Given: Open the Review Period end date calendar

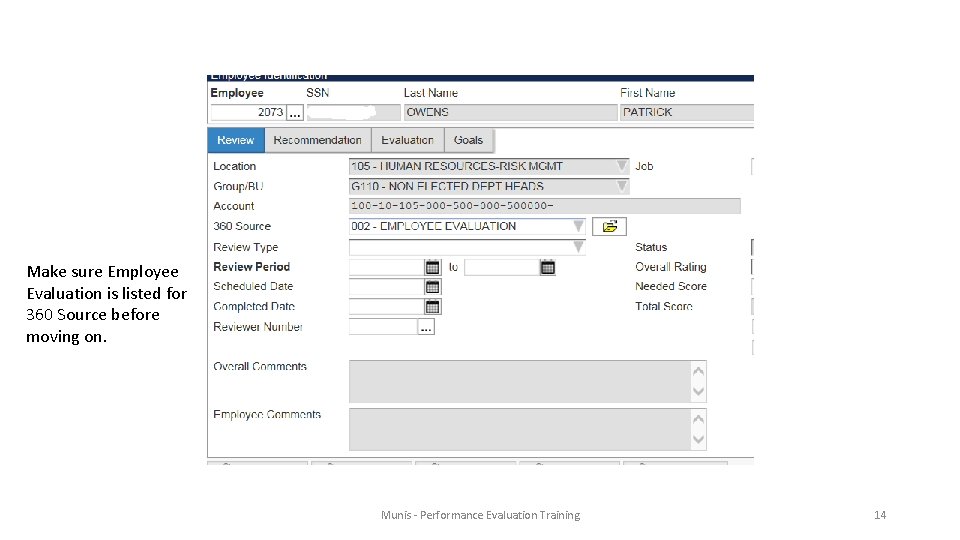Looking at the screenshot, I should point(547,268).
